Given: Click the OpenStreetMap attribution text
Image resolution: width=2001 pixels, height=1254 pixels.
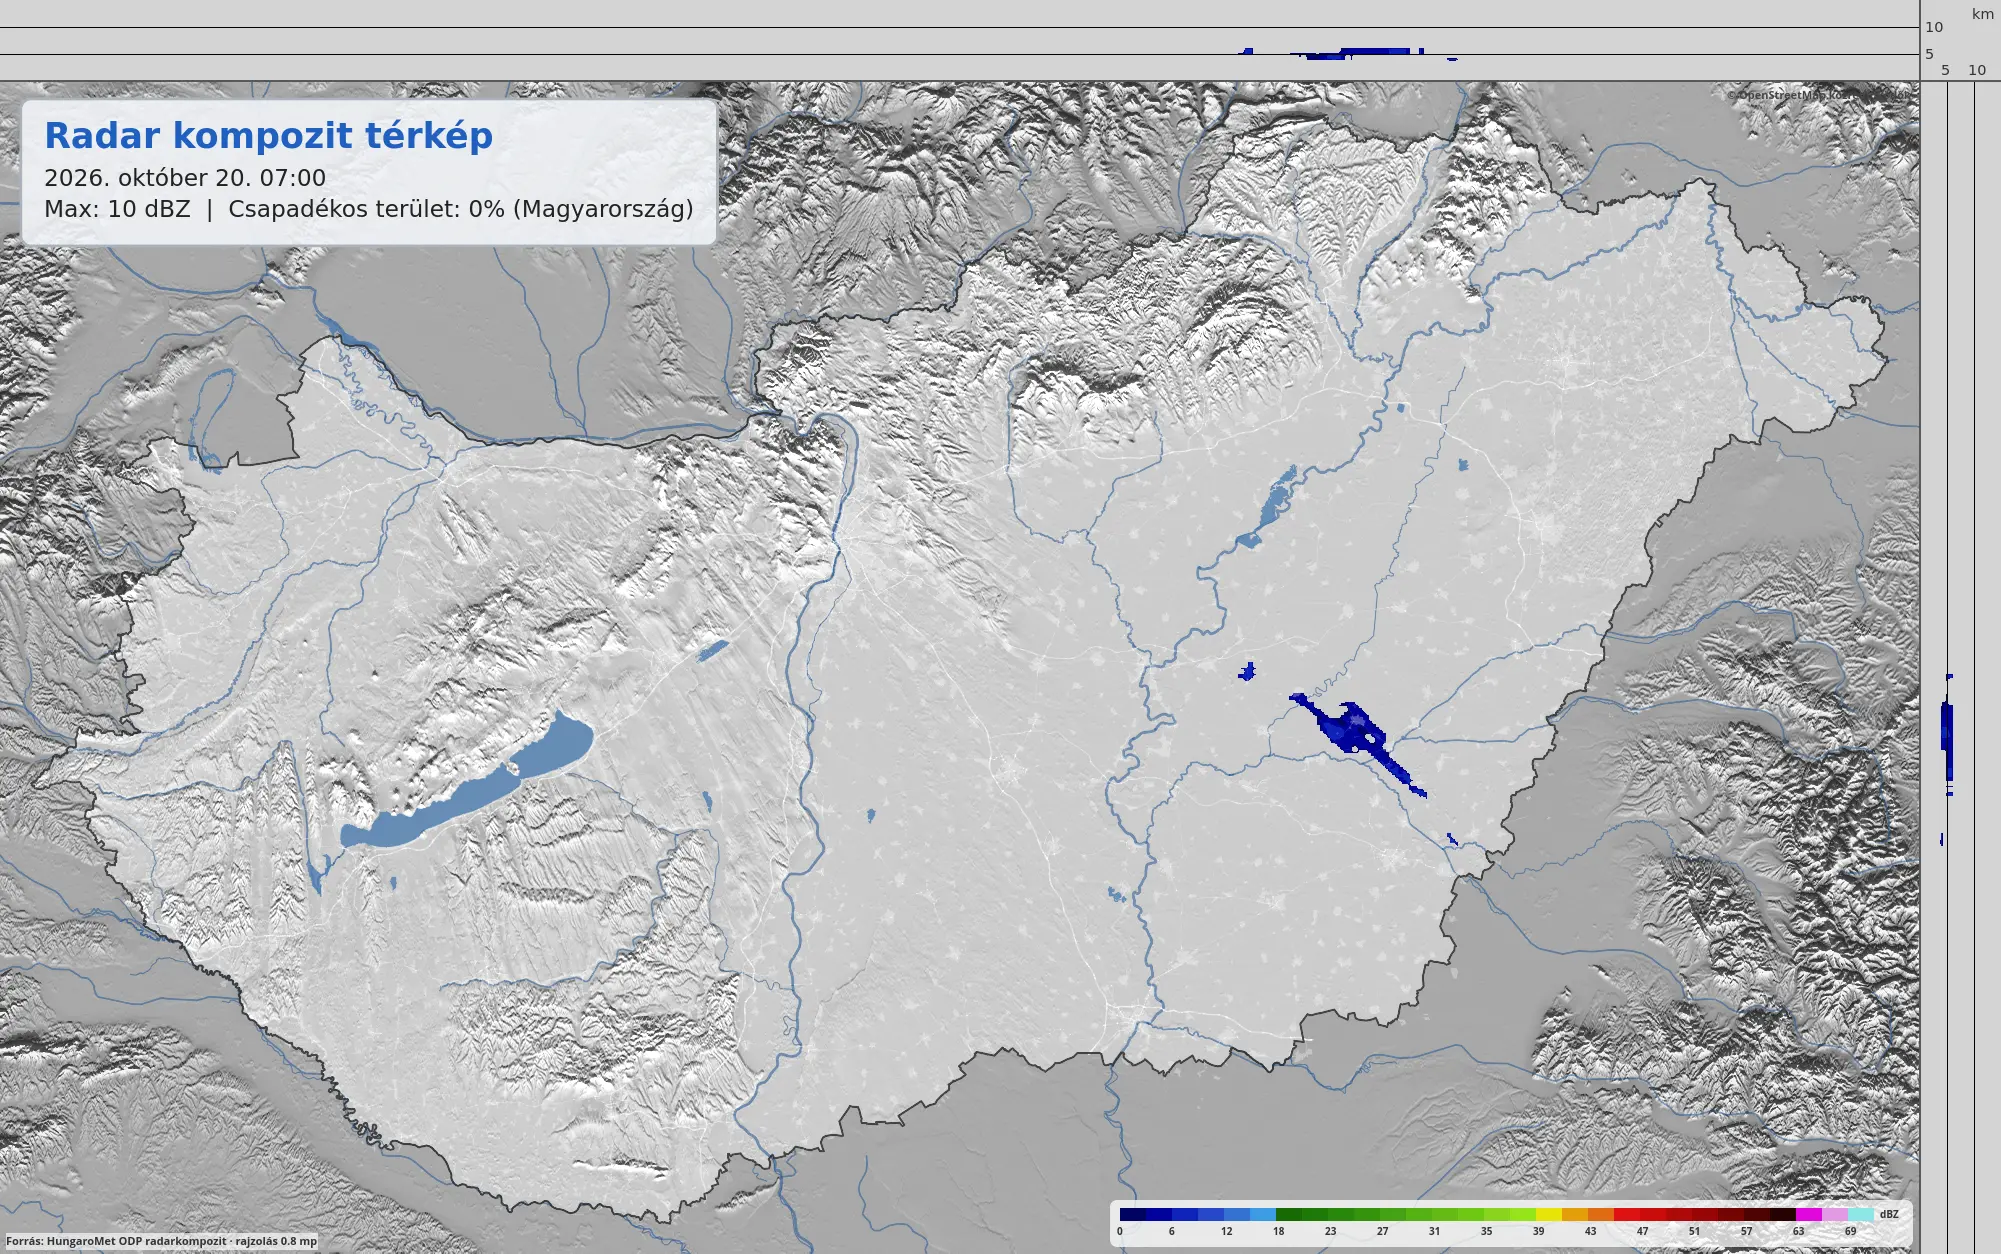Looking at the screenshot, I should [x=1818, y=95].
